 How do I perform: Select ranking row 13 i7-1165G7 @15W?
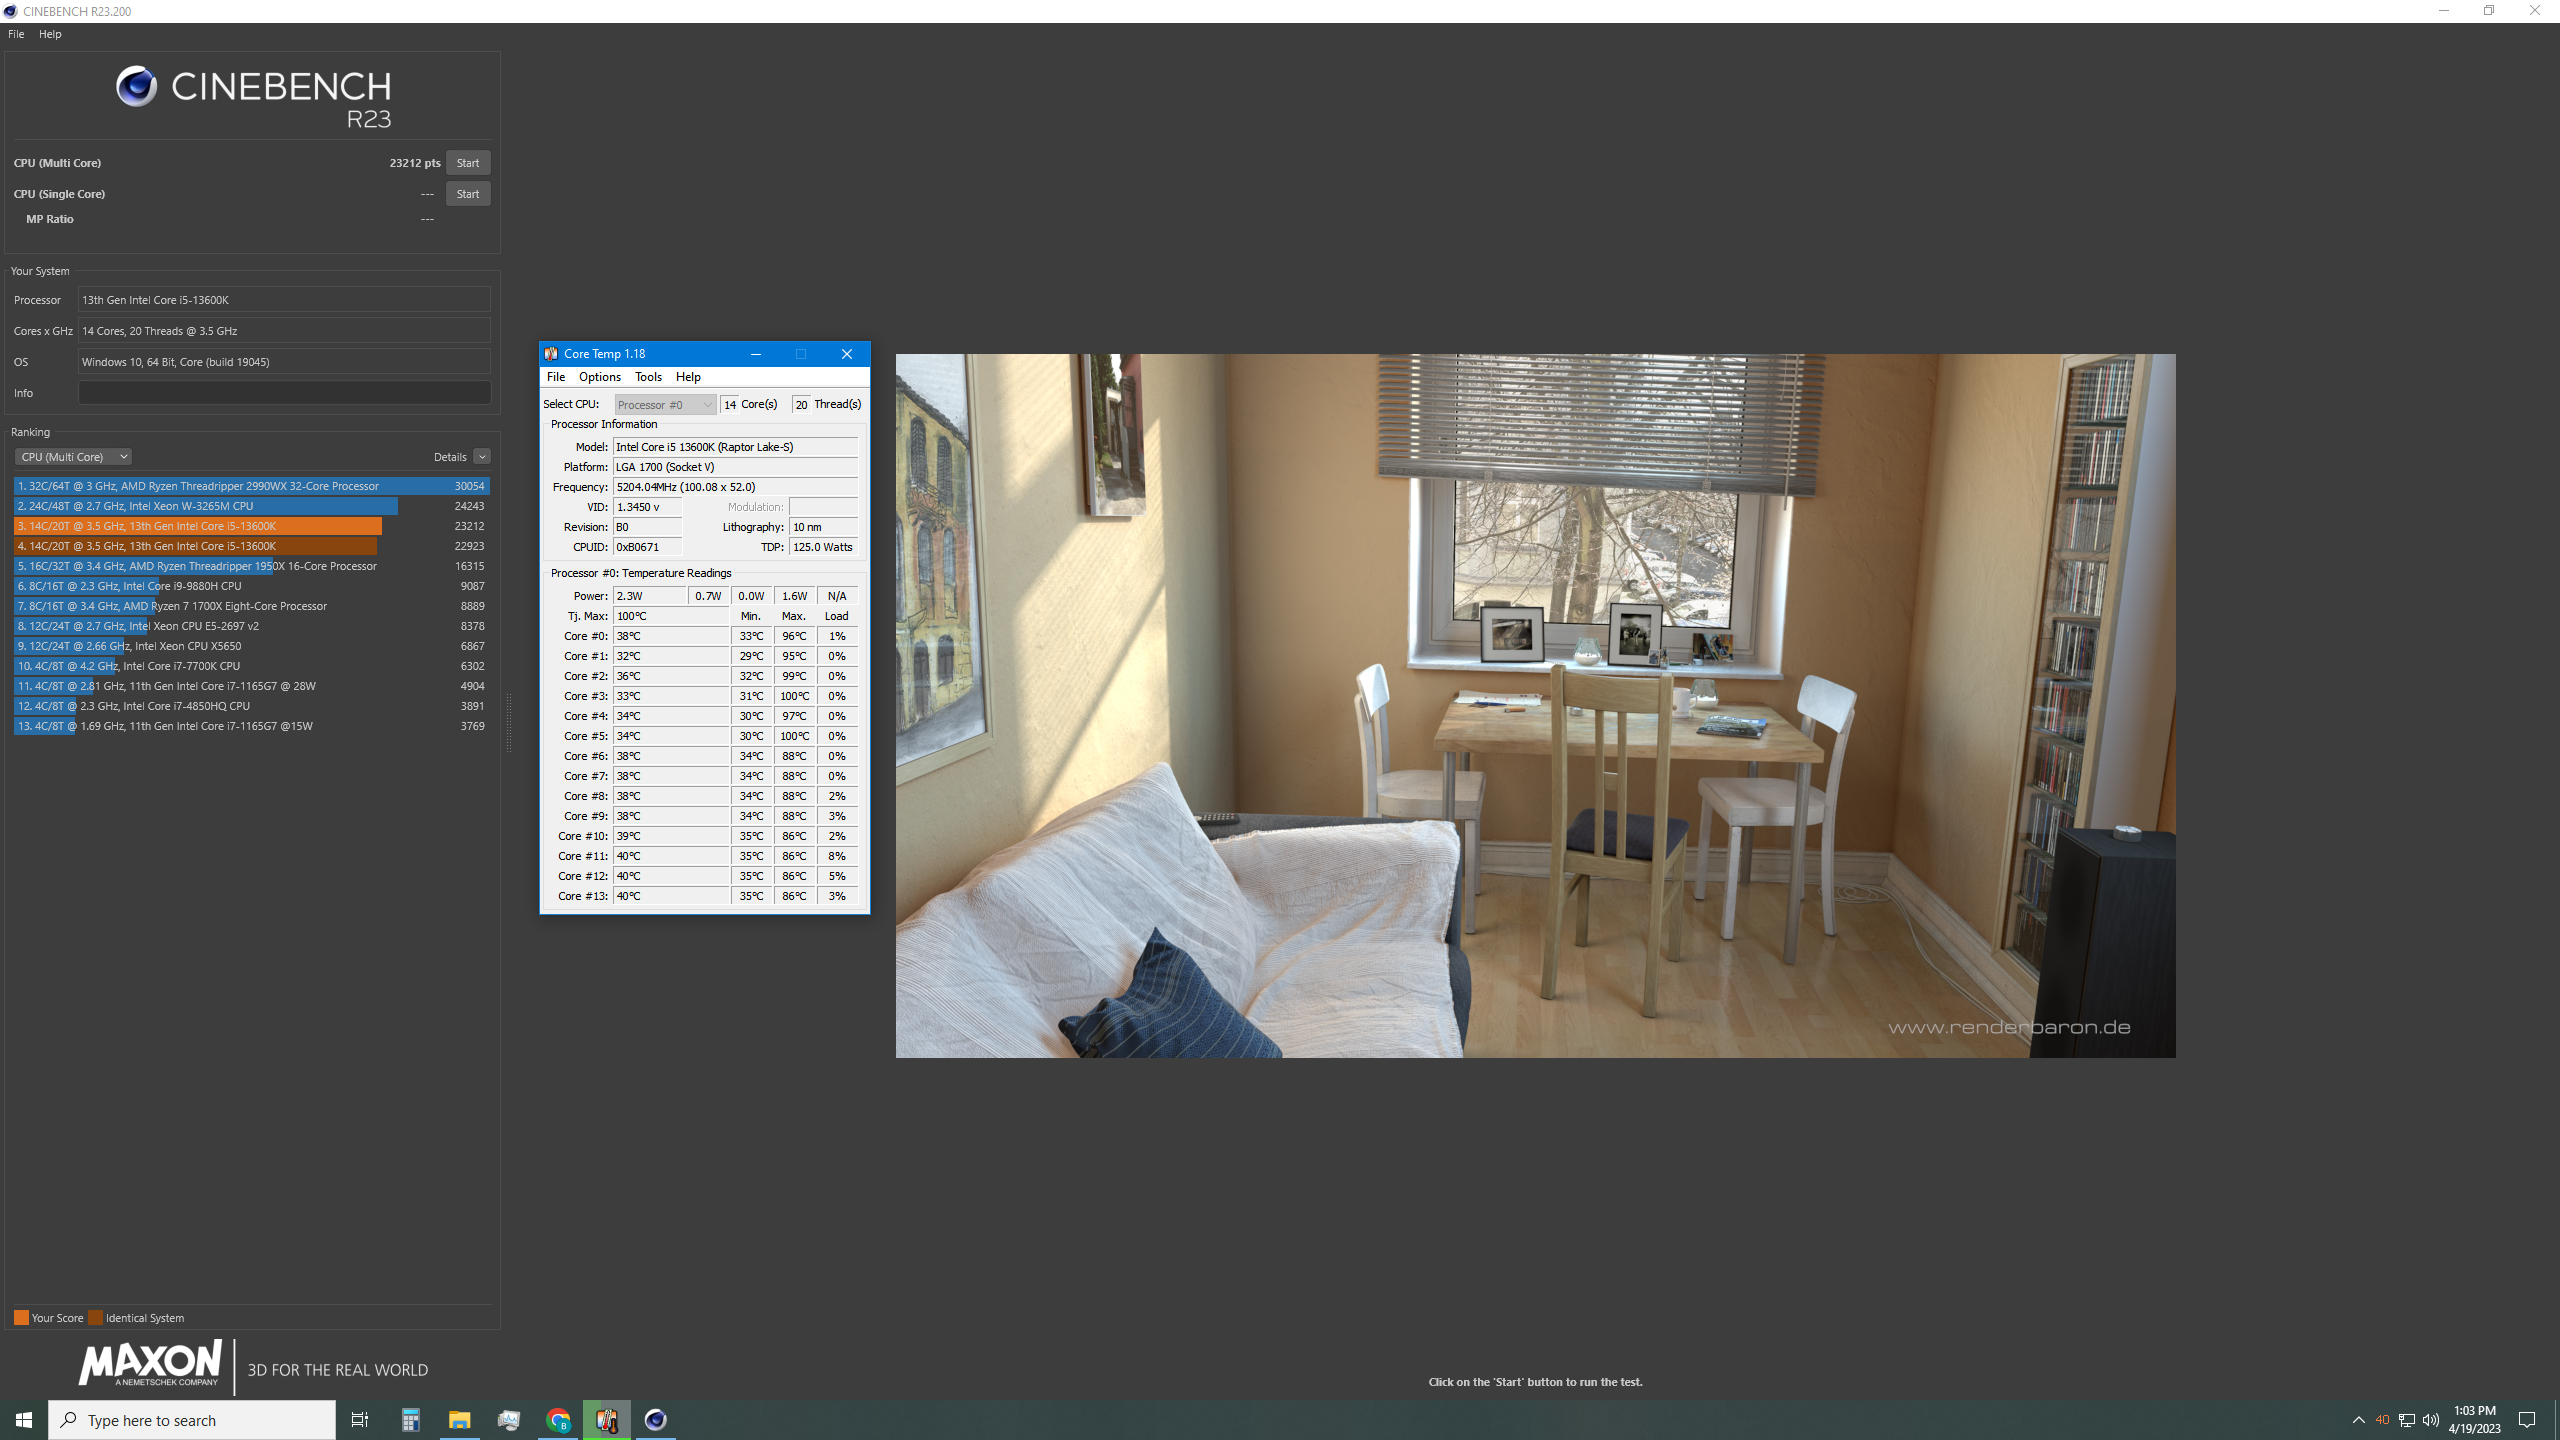[251, 726]
